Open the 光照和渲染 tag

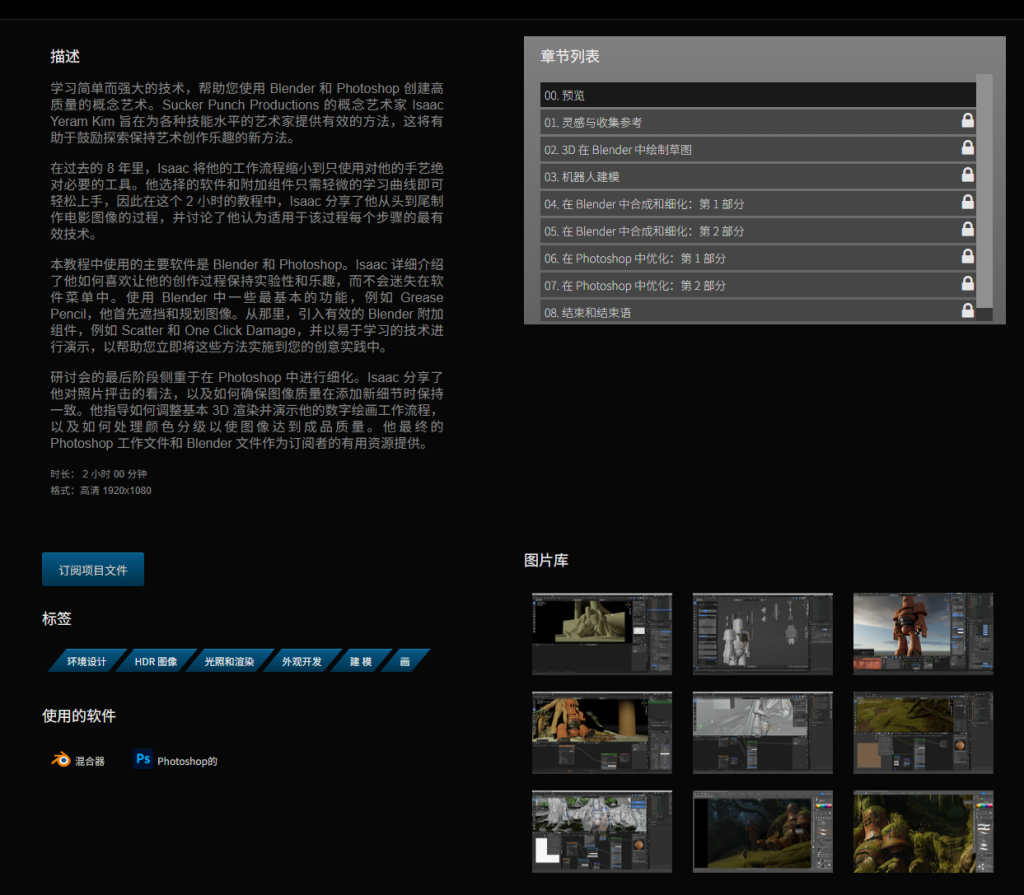pyautogui.click(x=229, y=661)
